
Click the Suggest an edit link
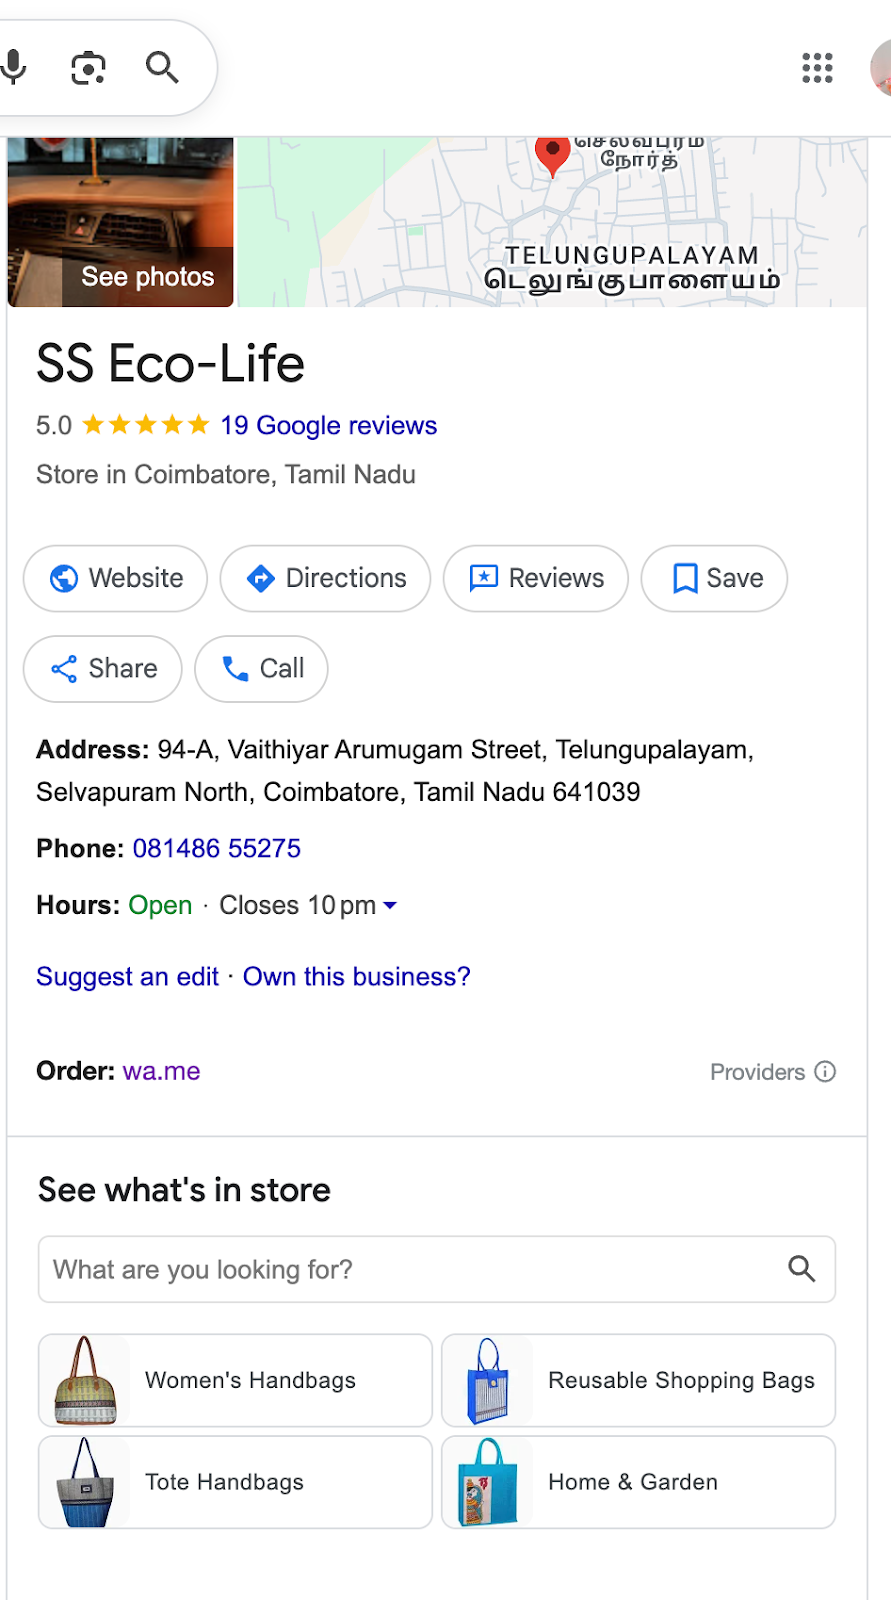(127, 977)
